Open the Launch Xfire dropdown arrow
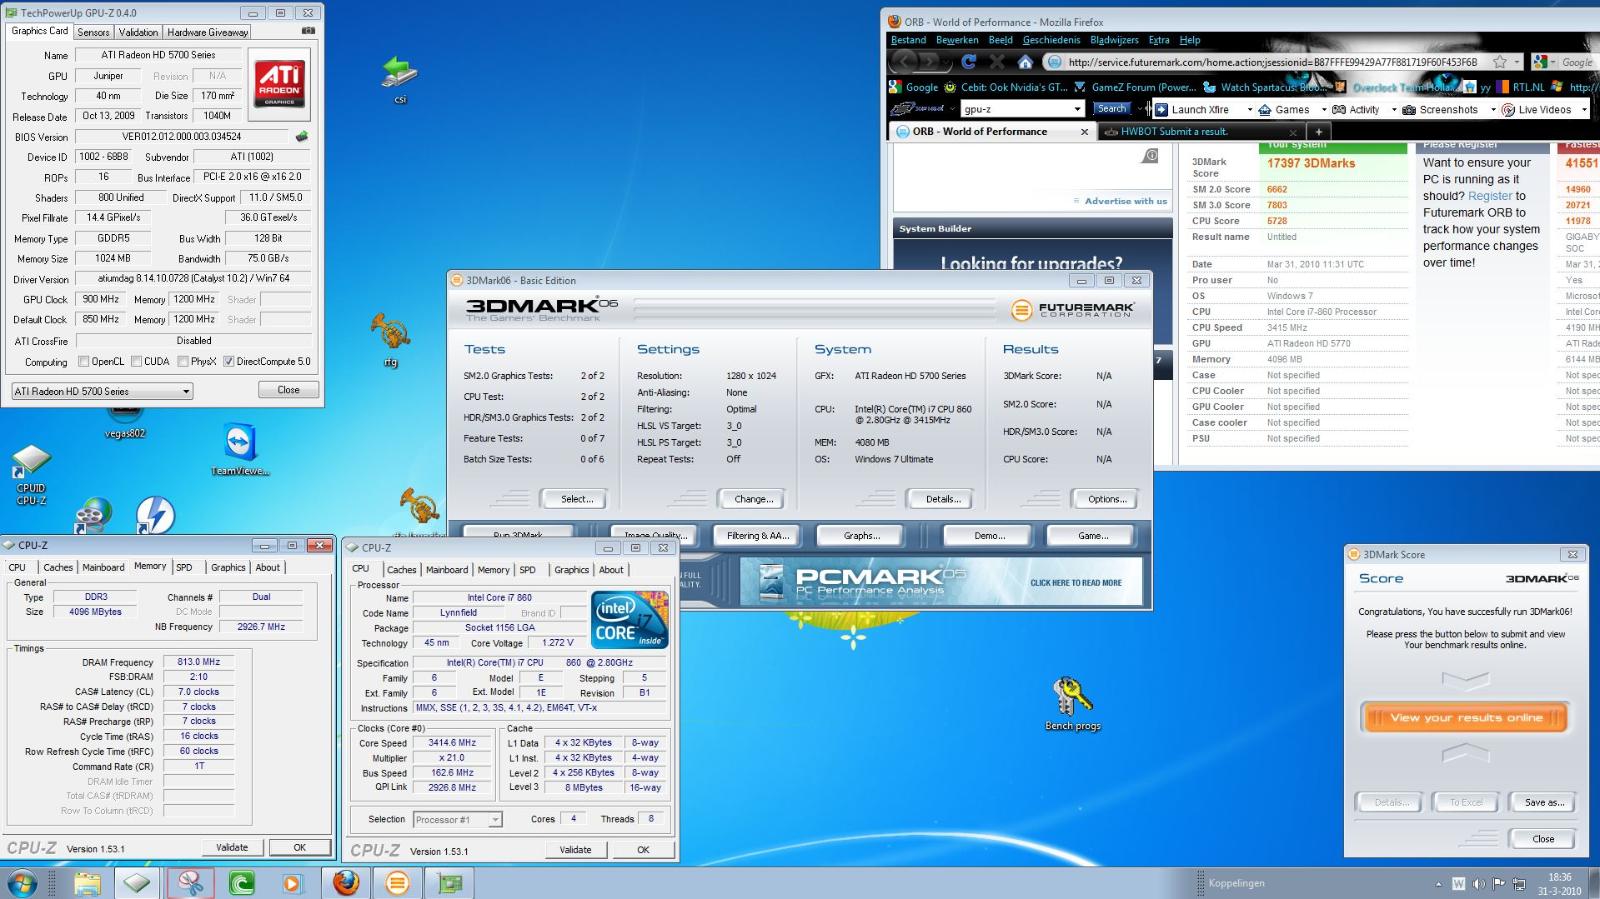Viewport: 1600px width, 899px height. click(x=1249, y=109)
